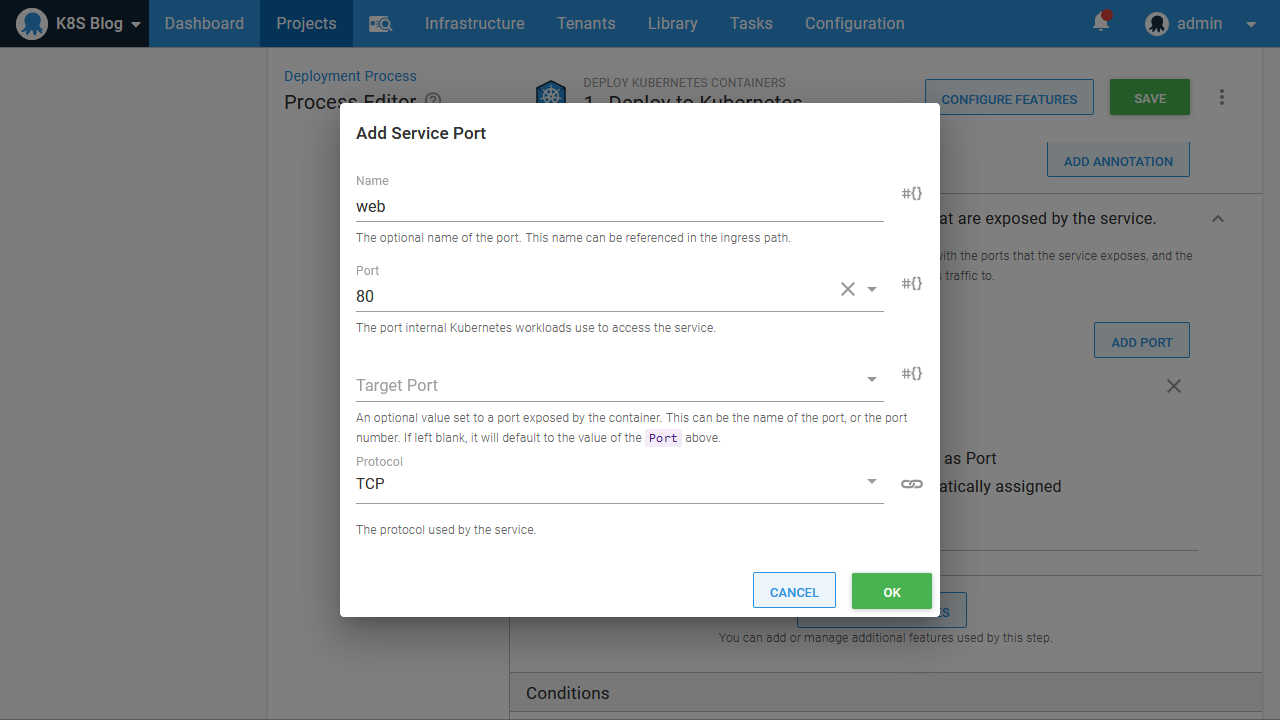Viewport: 1280px width, 720px height.
Task: Clear the Port value with X icon
Action: tap(847, 289)
